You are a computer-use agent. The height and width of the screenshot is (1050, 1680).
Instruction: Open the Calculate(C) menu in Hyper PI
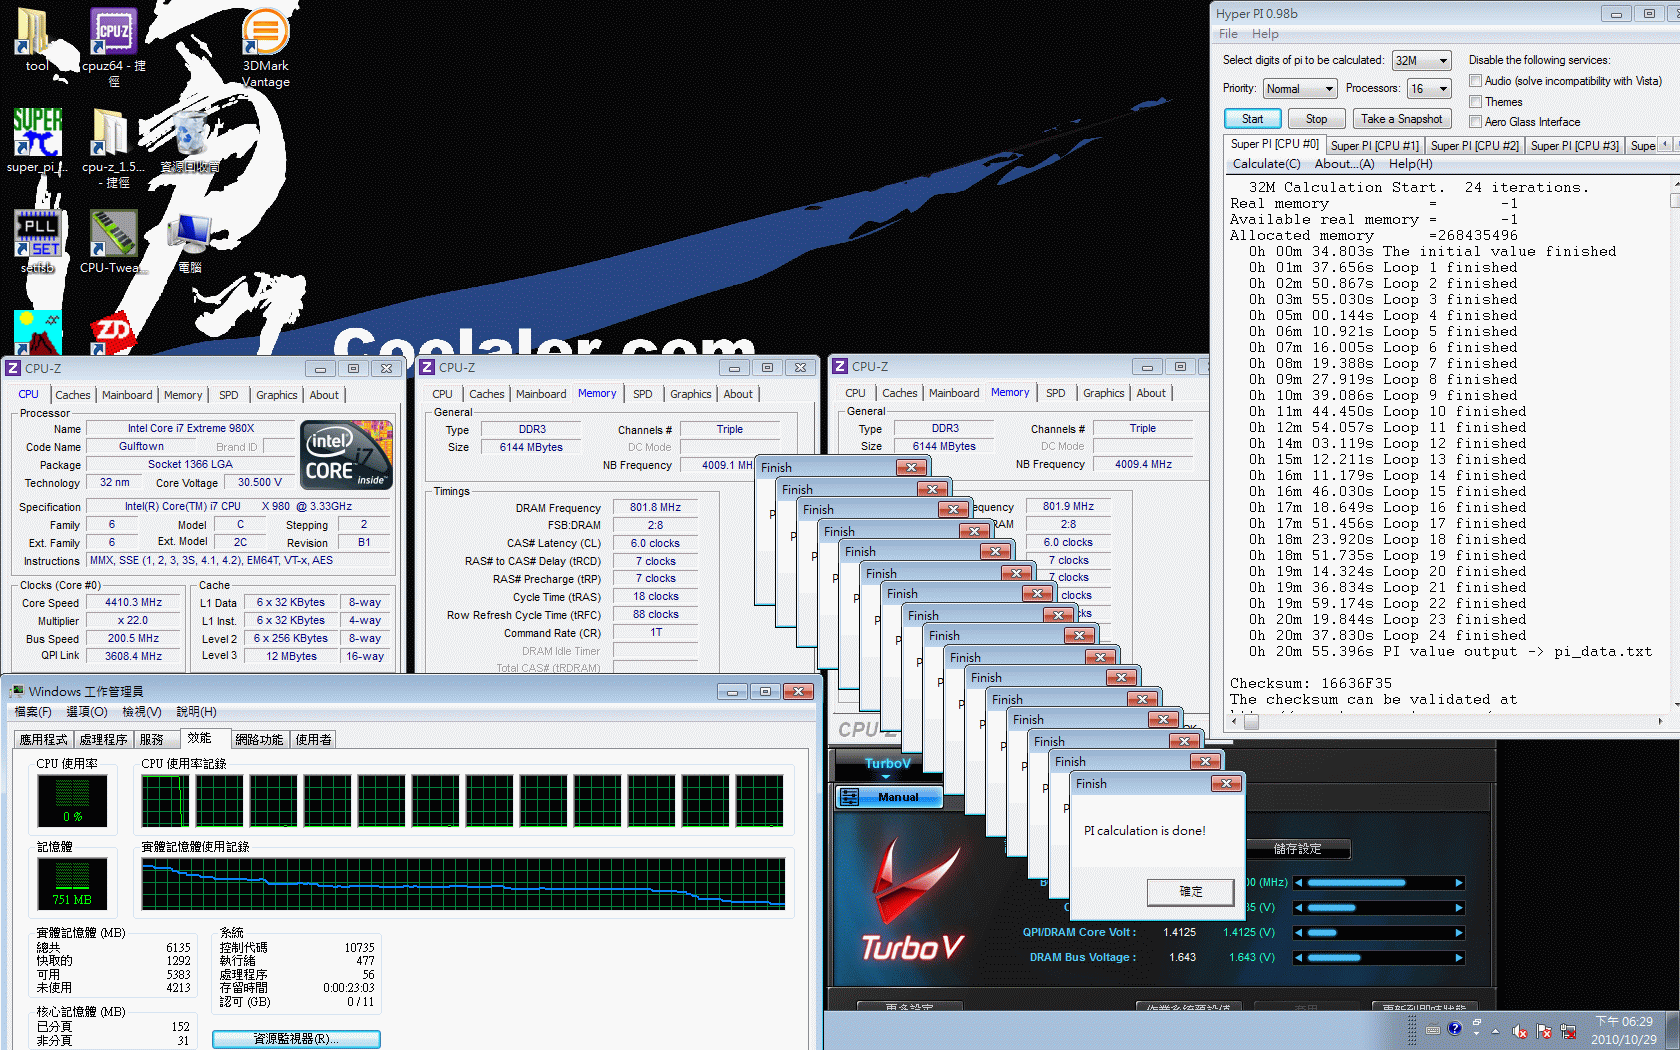[1266, 164]
